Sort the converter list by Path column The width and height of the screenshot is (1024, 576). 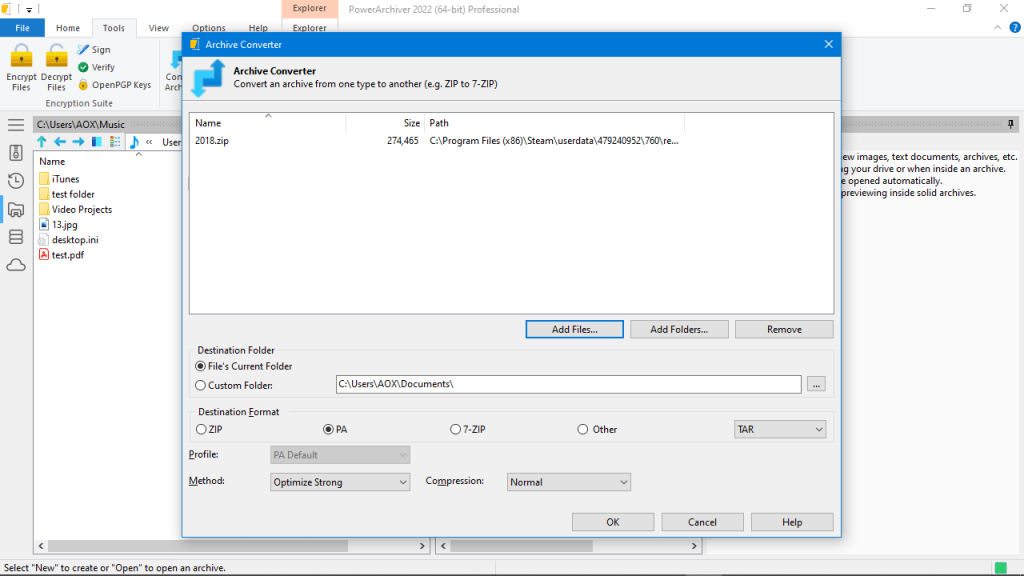tap(554, 123)
